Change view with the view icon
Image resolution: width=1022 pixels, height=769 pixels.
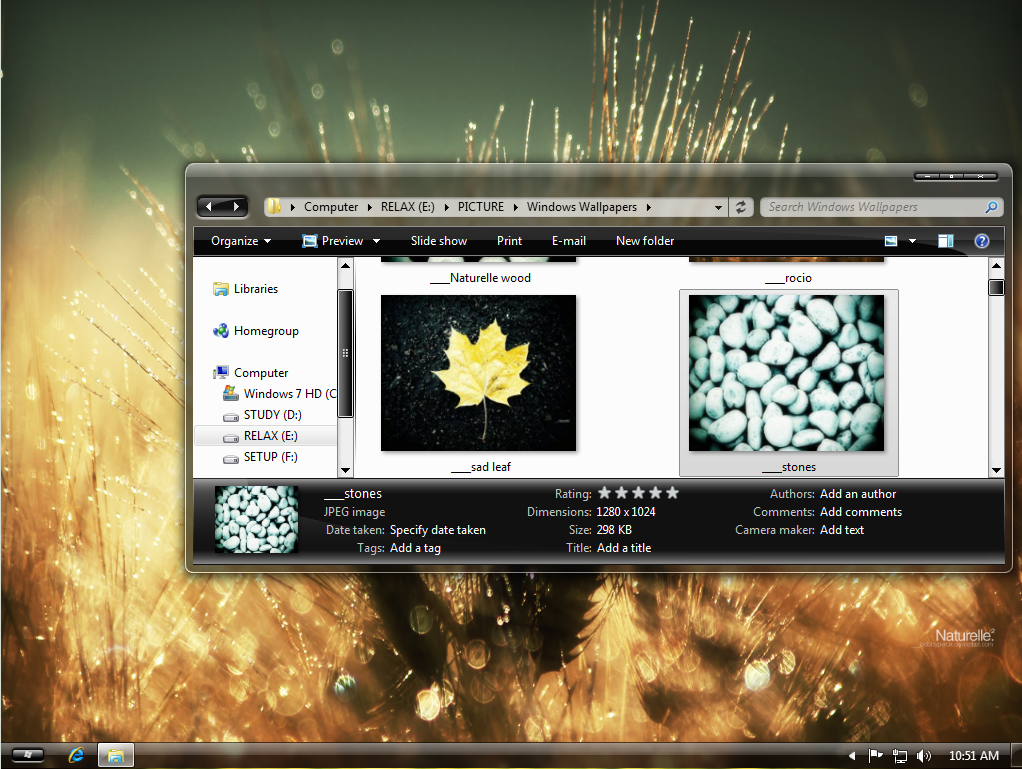[891, 241]
